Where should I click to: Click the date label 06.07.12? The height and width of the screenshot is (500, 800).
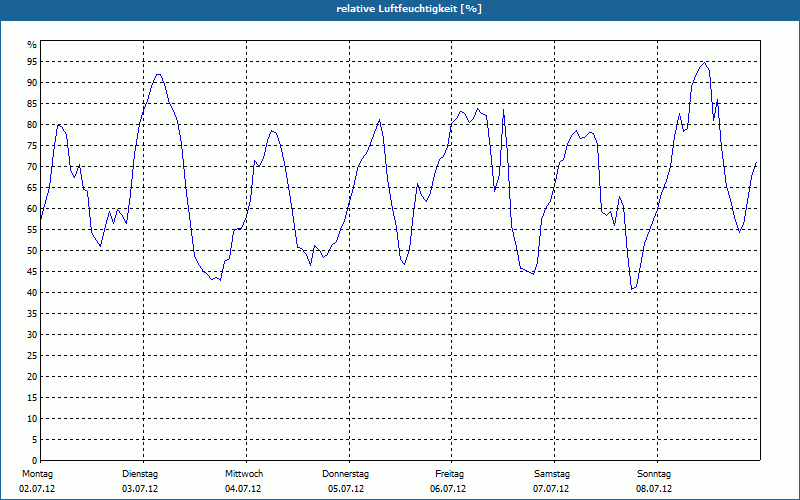click(x=448, y=489)
